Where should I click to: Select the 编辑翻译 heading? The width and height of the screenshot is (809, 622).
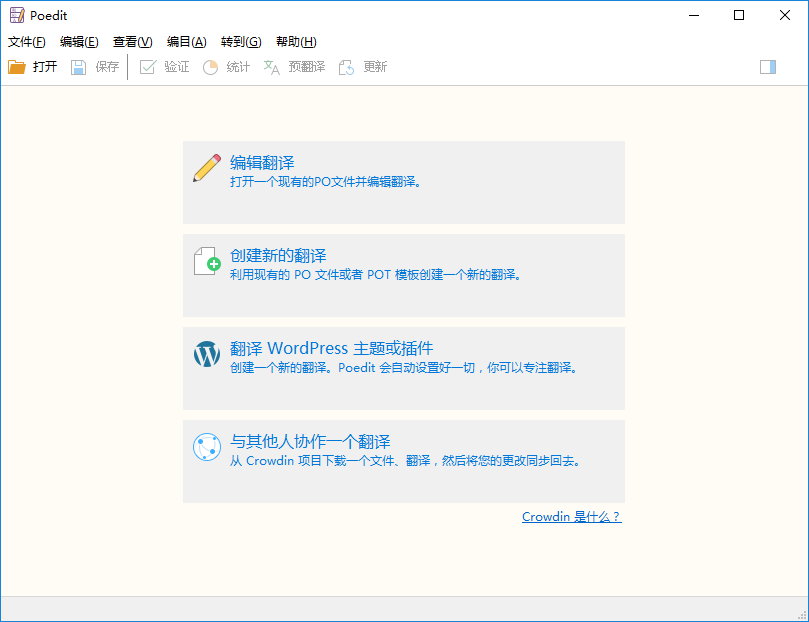[x=262, y=163]
